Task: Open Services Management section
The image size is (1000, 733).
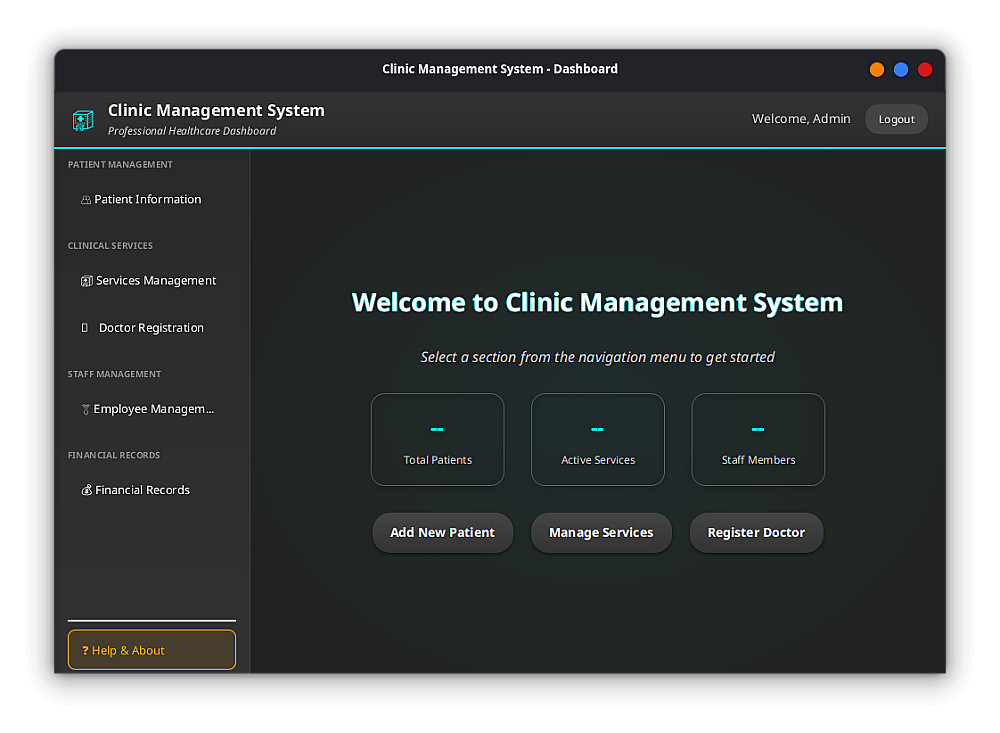Action: pos(152,281)
